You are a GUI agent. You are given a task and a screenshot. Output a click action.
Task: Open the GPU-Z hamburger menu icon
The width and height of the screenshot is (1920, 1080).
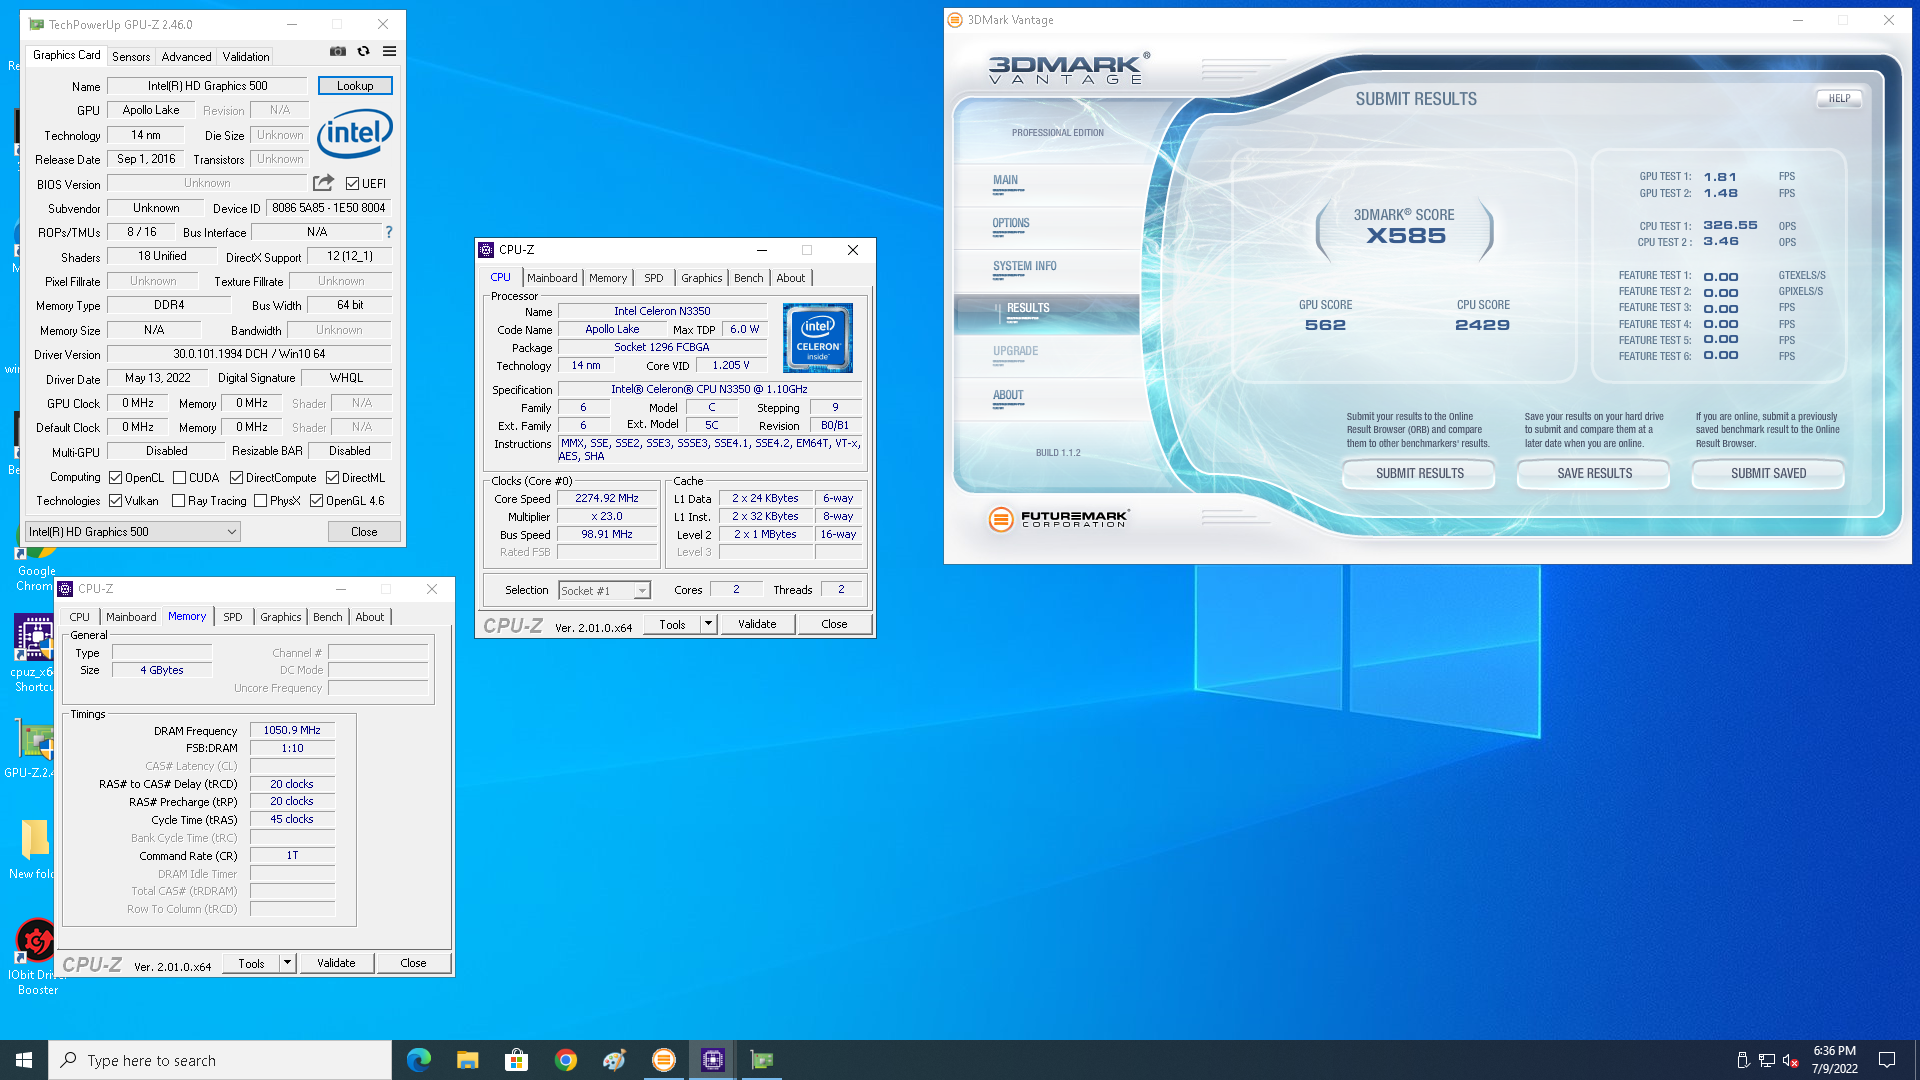click(390, 51)
